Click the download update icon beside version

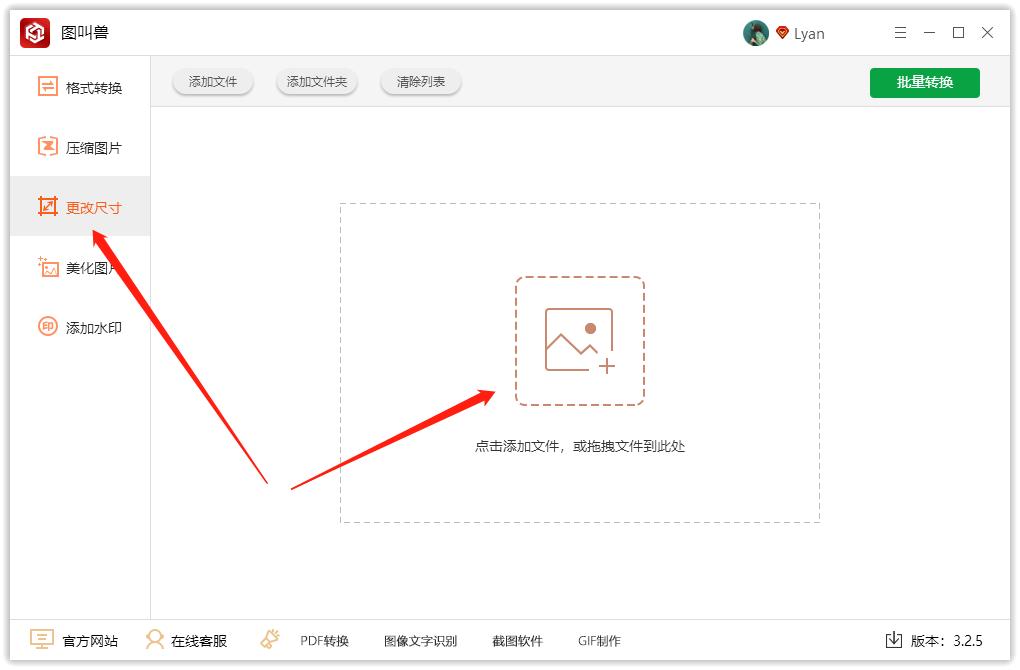(x=894, y=640)
